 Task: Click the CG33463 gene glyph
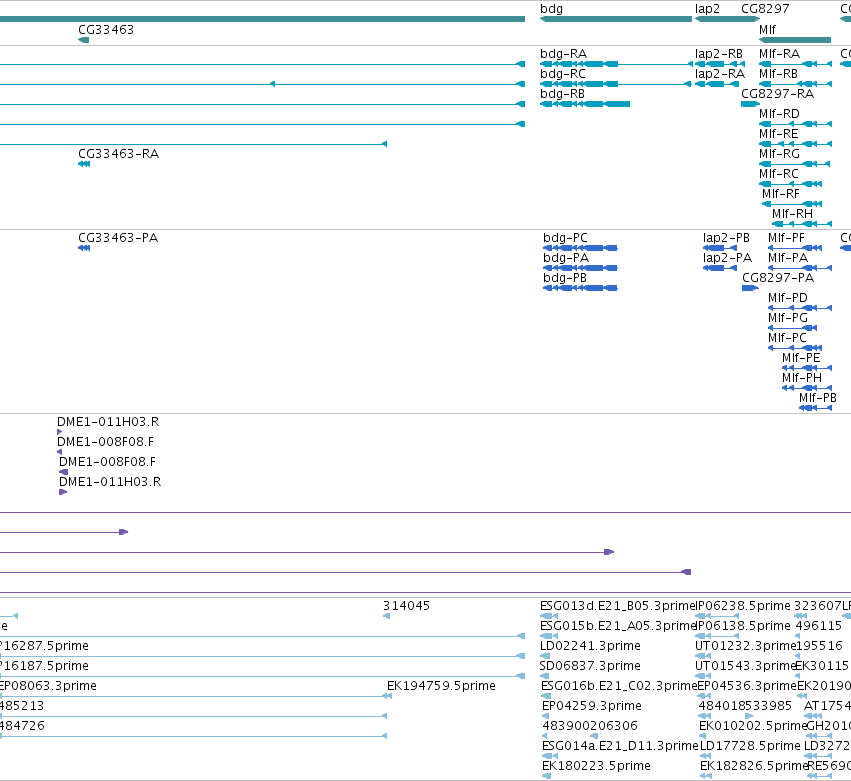(x=84, y=40)
